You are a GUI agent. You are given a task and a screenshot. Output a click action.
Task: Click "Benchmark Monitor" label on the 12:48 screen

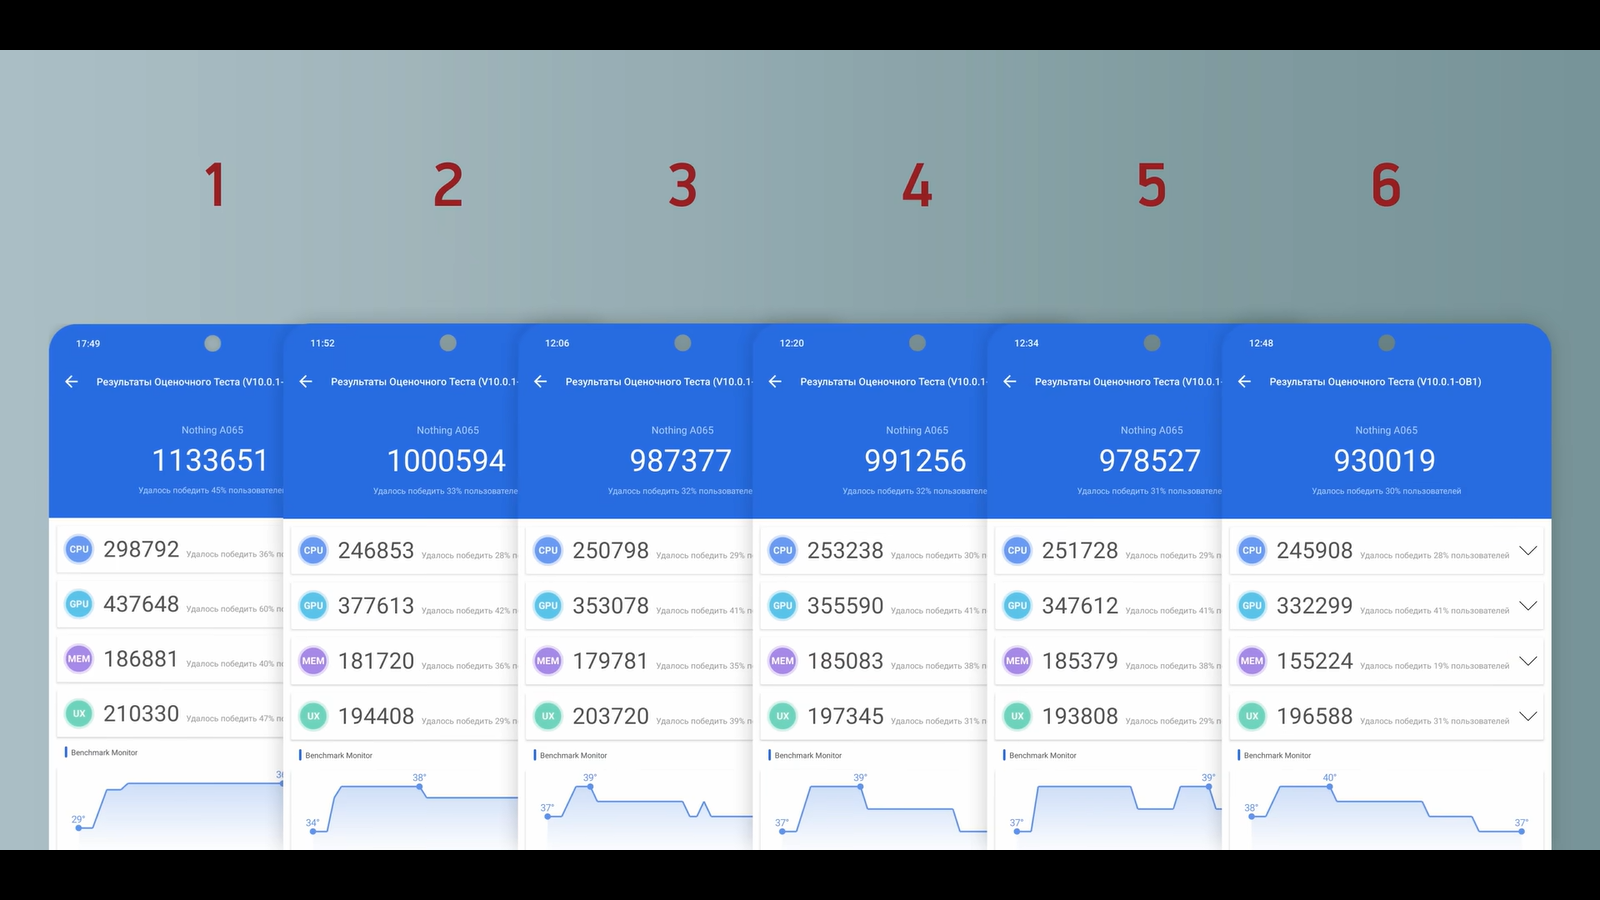[1277, 755]
